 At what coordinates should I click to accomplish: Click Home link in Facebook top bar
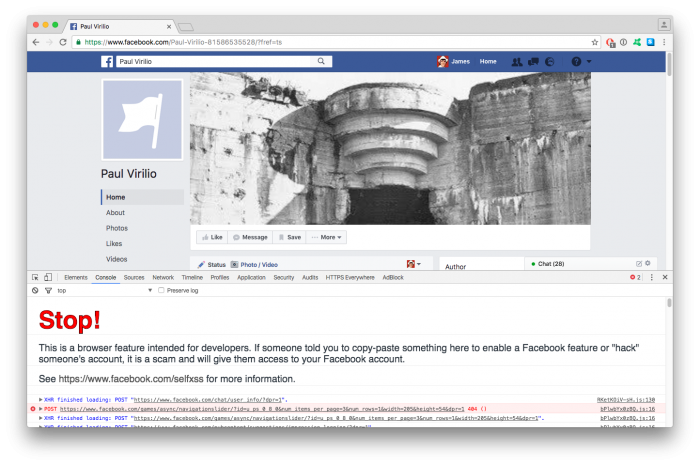tap(488, 62)
